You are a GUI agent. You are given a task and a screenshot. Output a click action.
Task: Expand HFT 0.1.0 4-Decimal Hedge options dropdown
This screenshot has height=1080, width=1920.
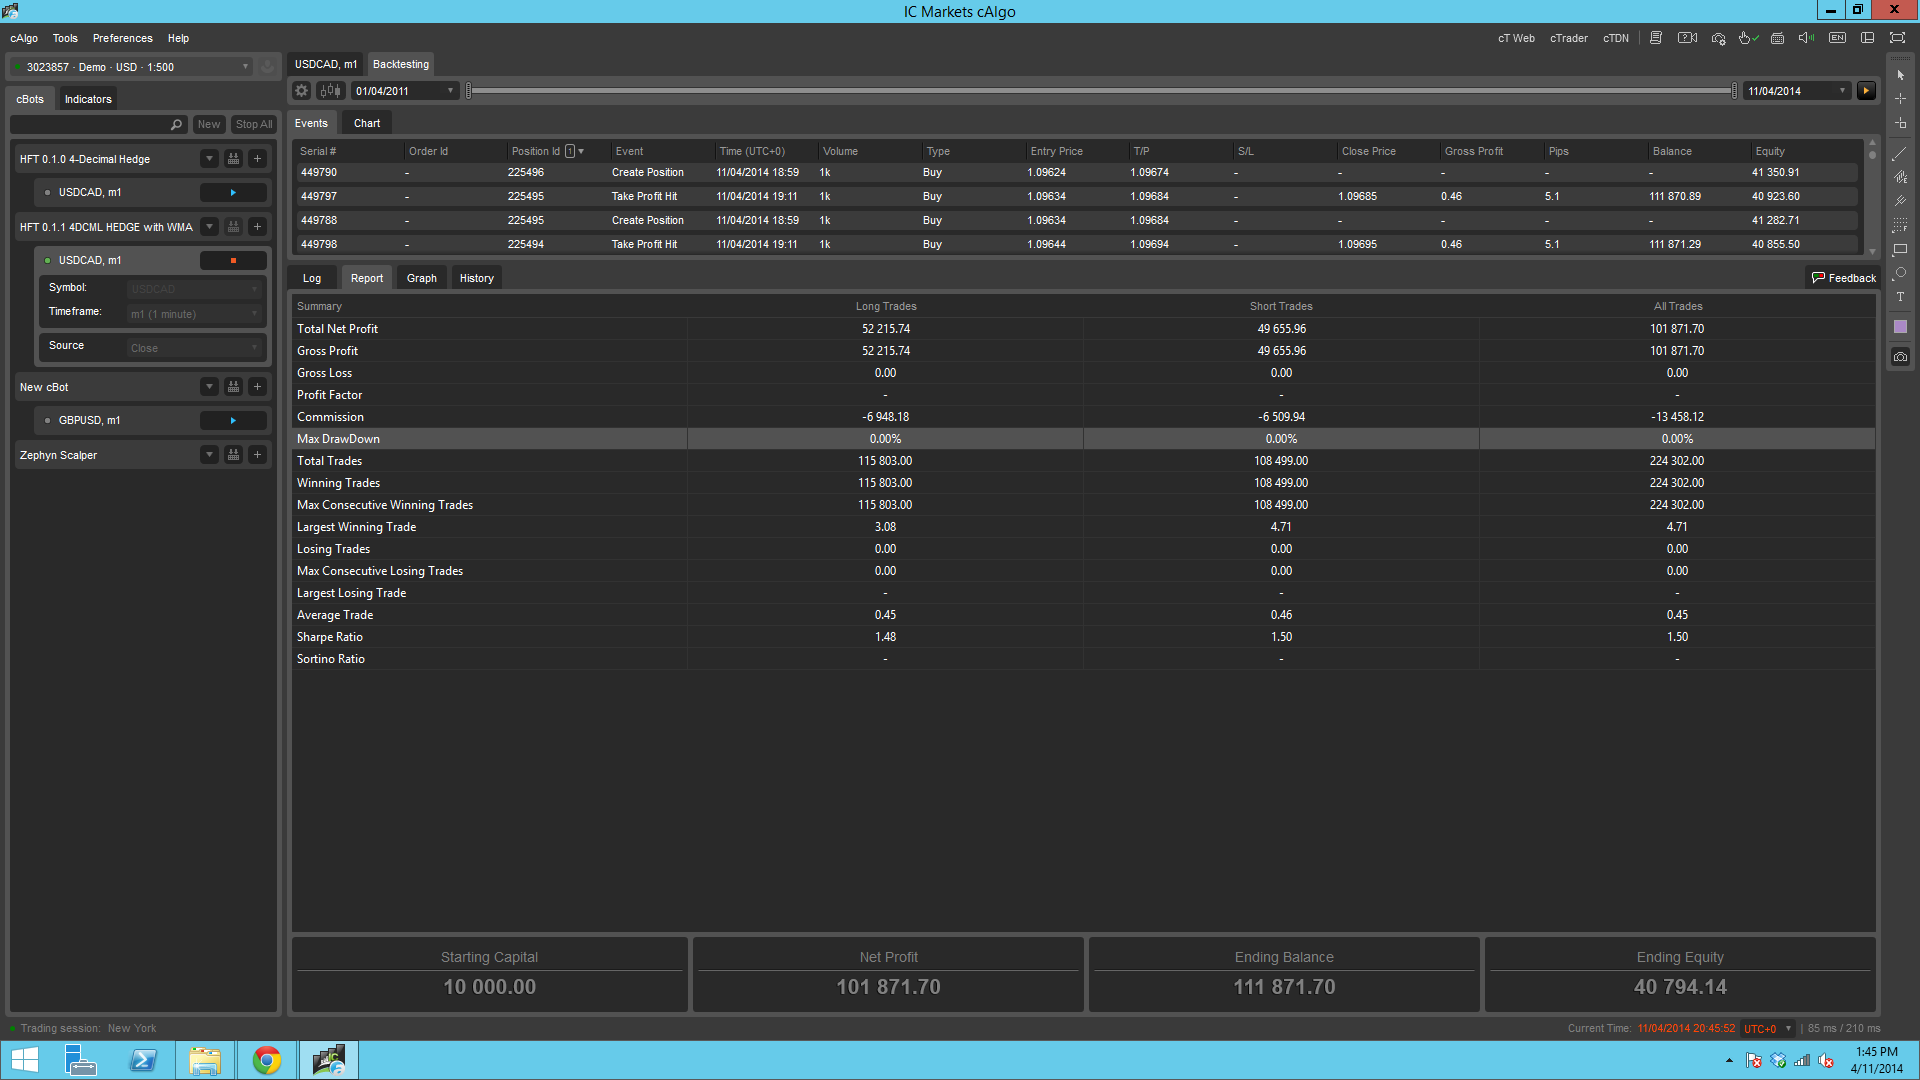(209, 159)
